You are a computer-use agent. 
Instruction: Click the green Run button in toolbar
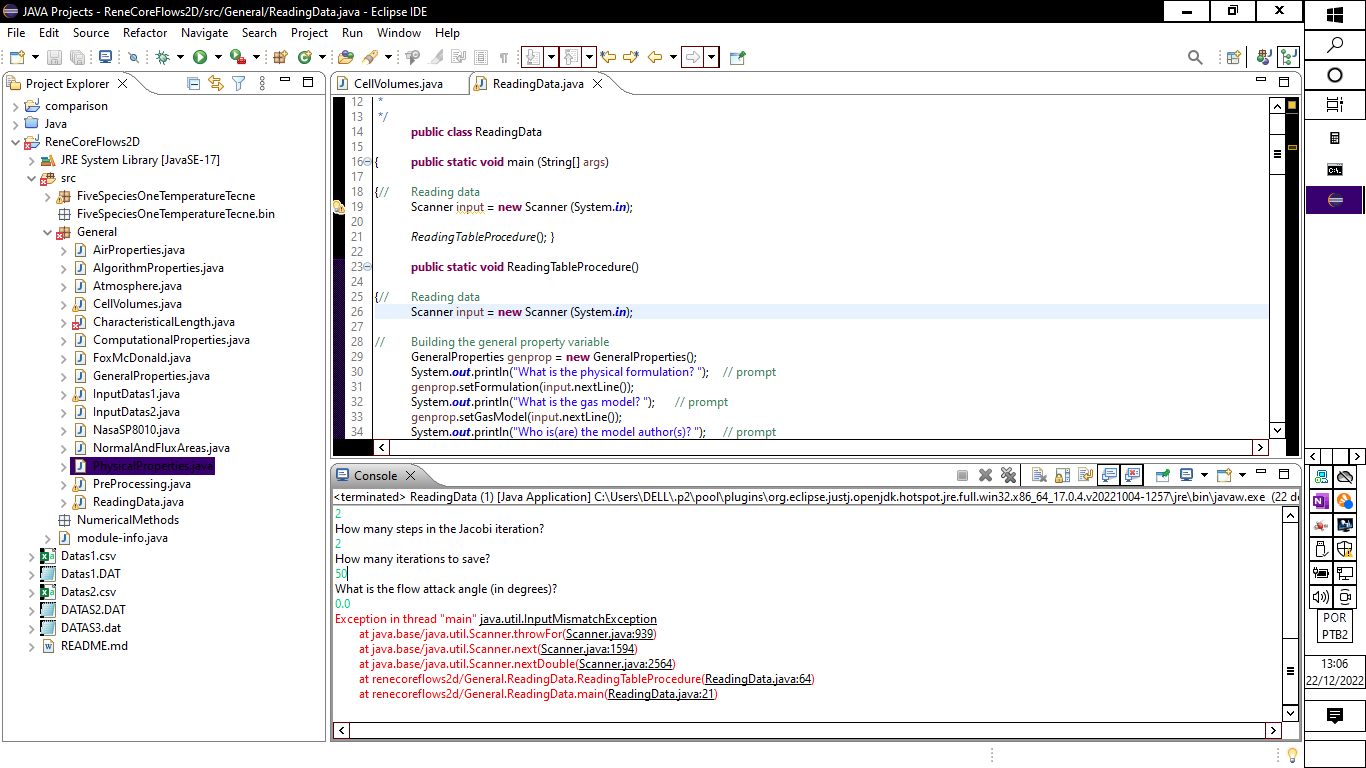pyautogui.click(x=200, y=58)
